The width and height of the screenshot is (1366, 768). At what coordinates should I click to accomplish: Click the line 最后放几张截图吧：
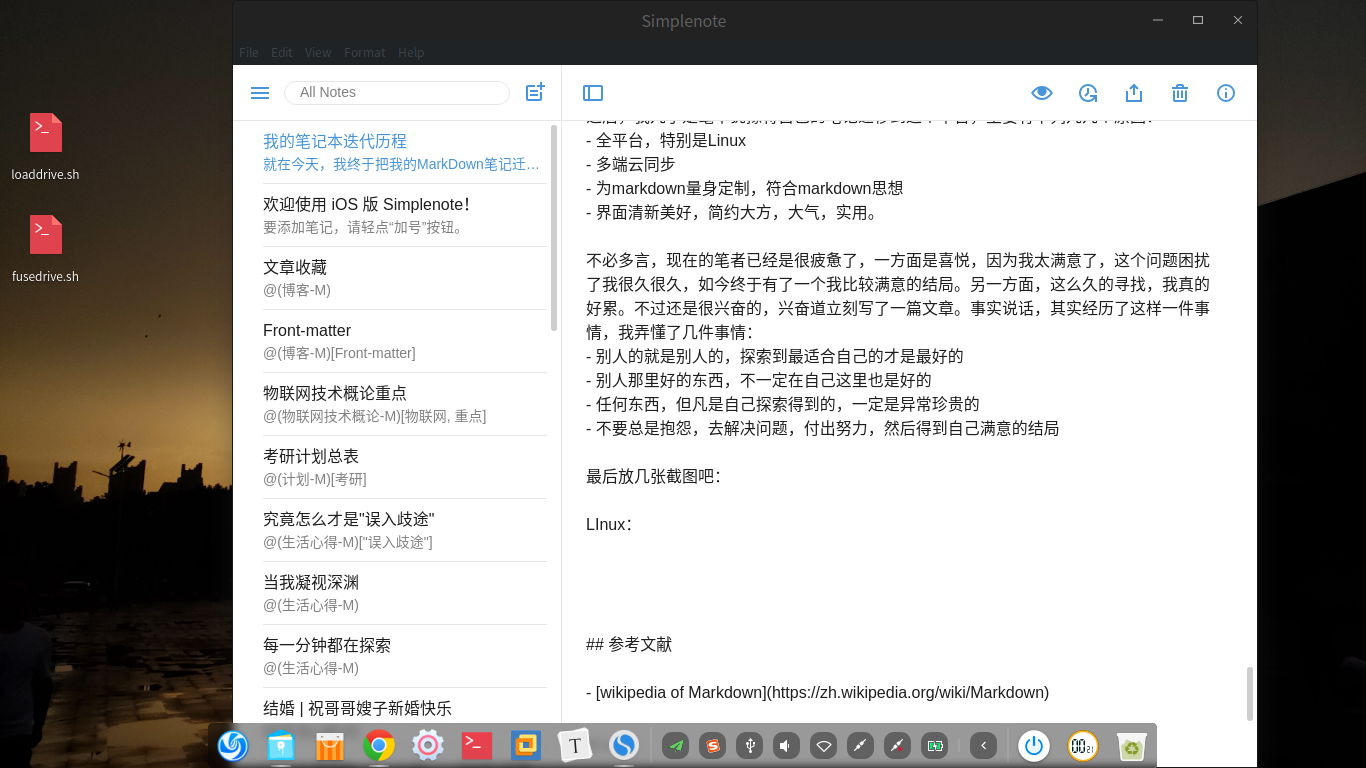click(653, 476)
